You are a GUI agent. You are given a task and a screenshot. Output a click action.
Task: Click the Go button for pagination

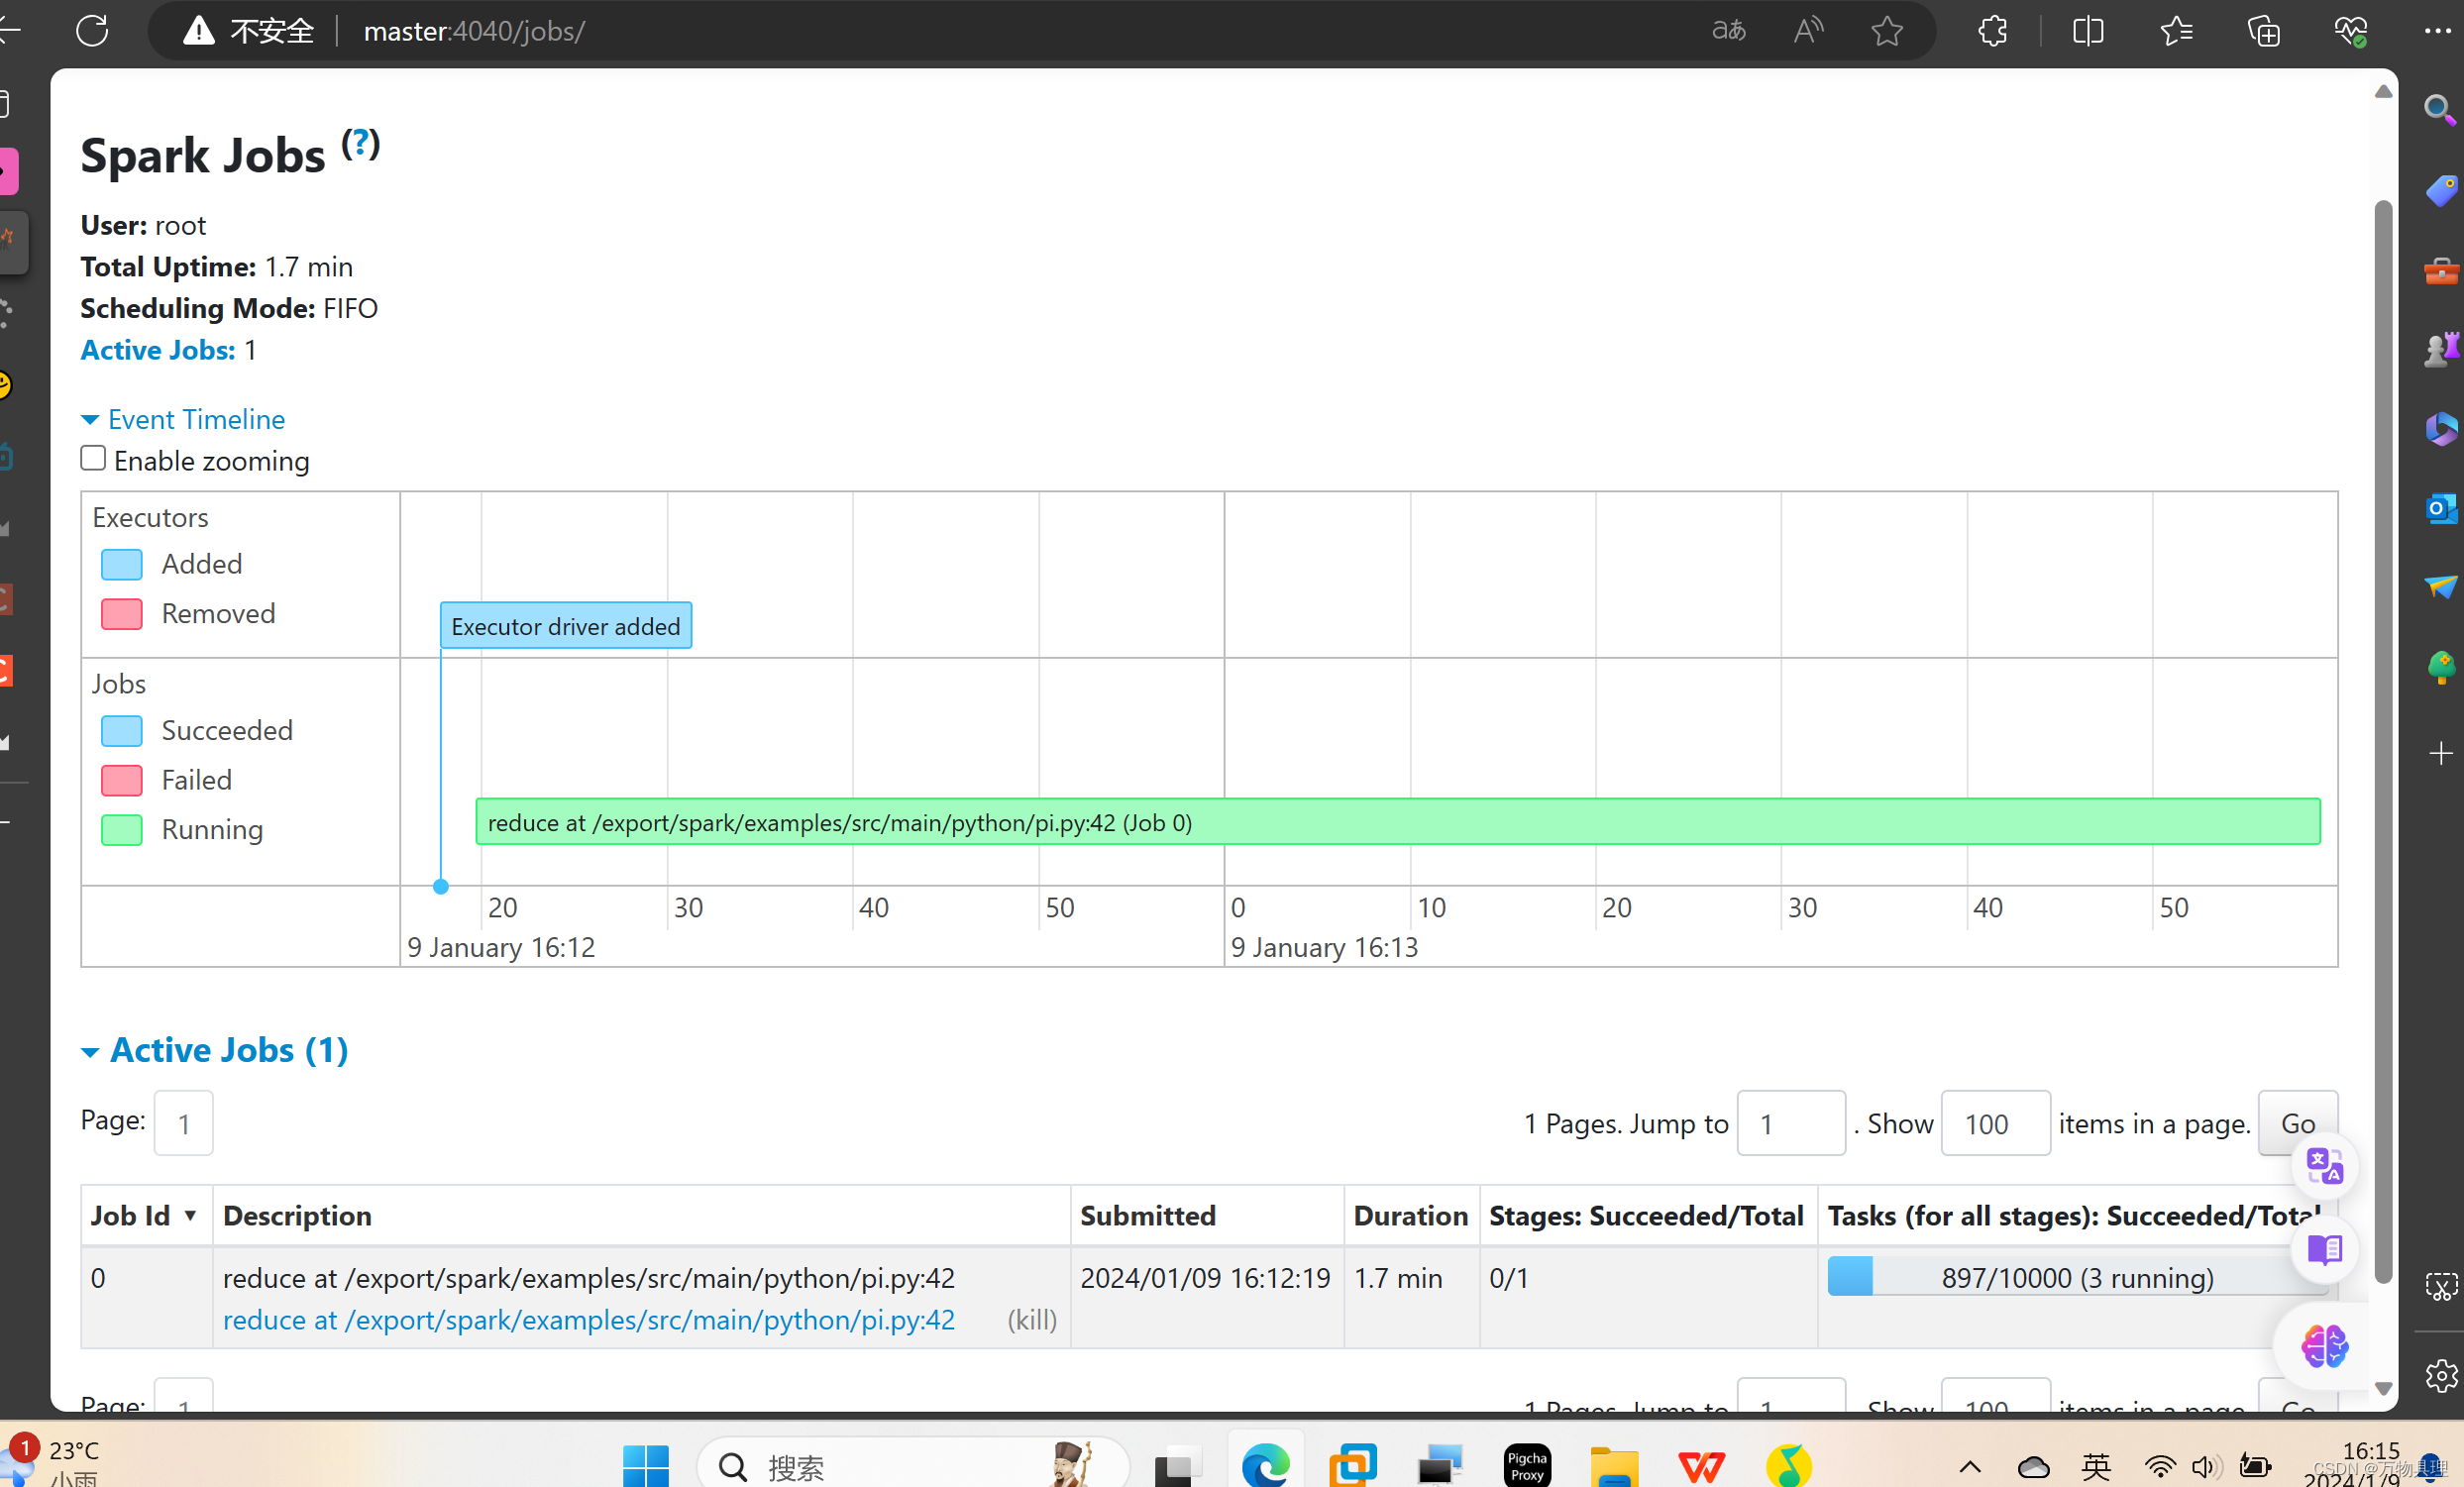point(2297,1123)
